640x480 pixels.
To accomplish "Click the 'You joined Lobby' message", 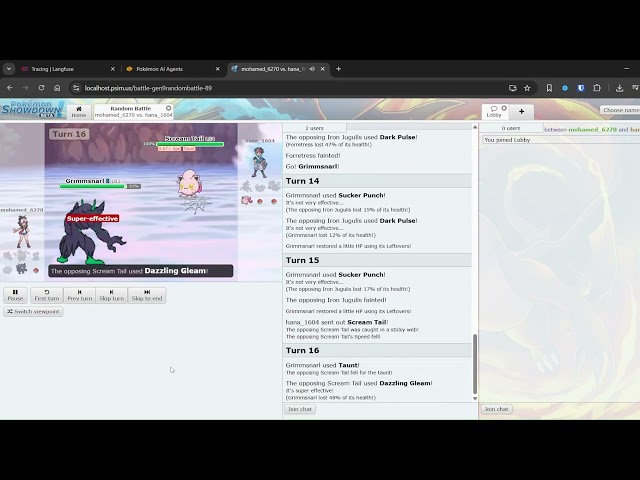I will (x=507, y=140).
